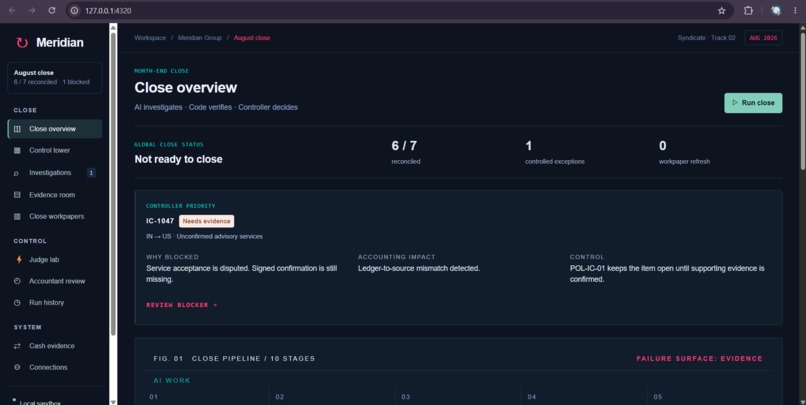This screenshot has width=806, height=405.
Task: Click the Control tower sidebar icon
Action: pos(17,151)
